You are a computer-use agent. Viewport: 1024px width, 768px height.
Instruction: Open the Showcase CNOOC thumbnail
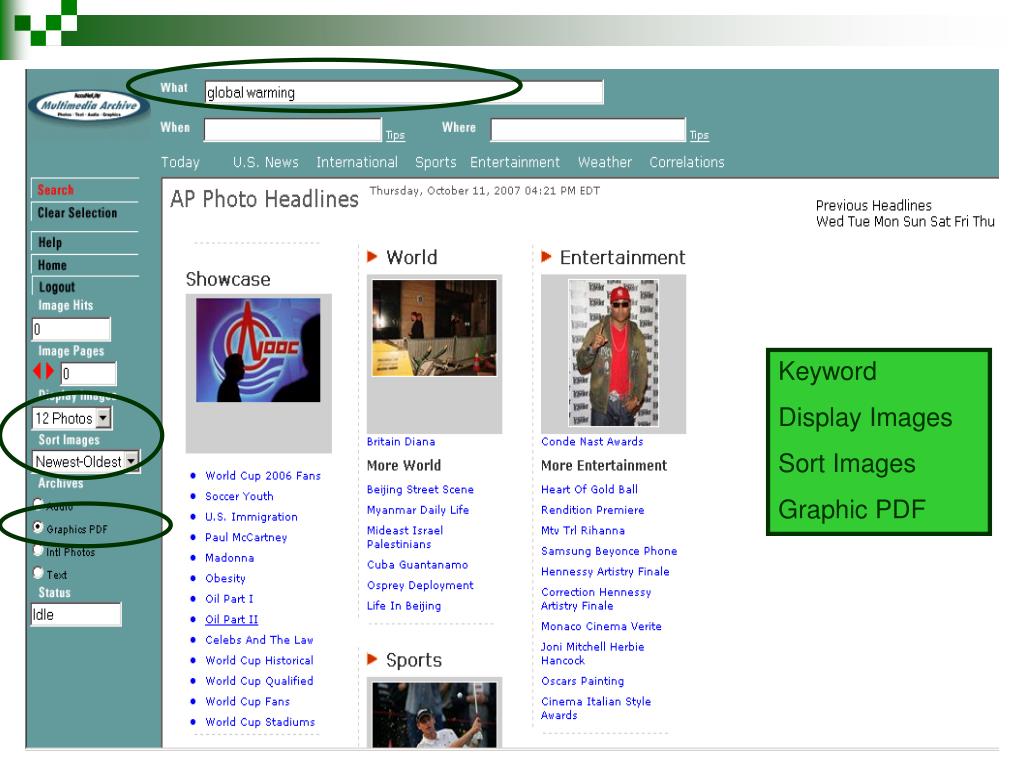258,350
